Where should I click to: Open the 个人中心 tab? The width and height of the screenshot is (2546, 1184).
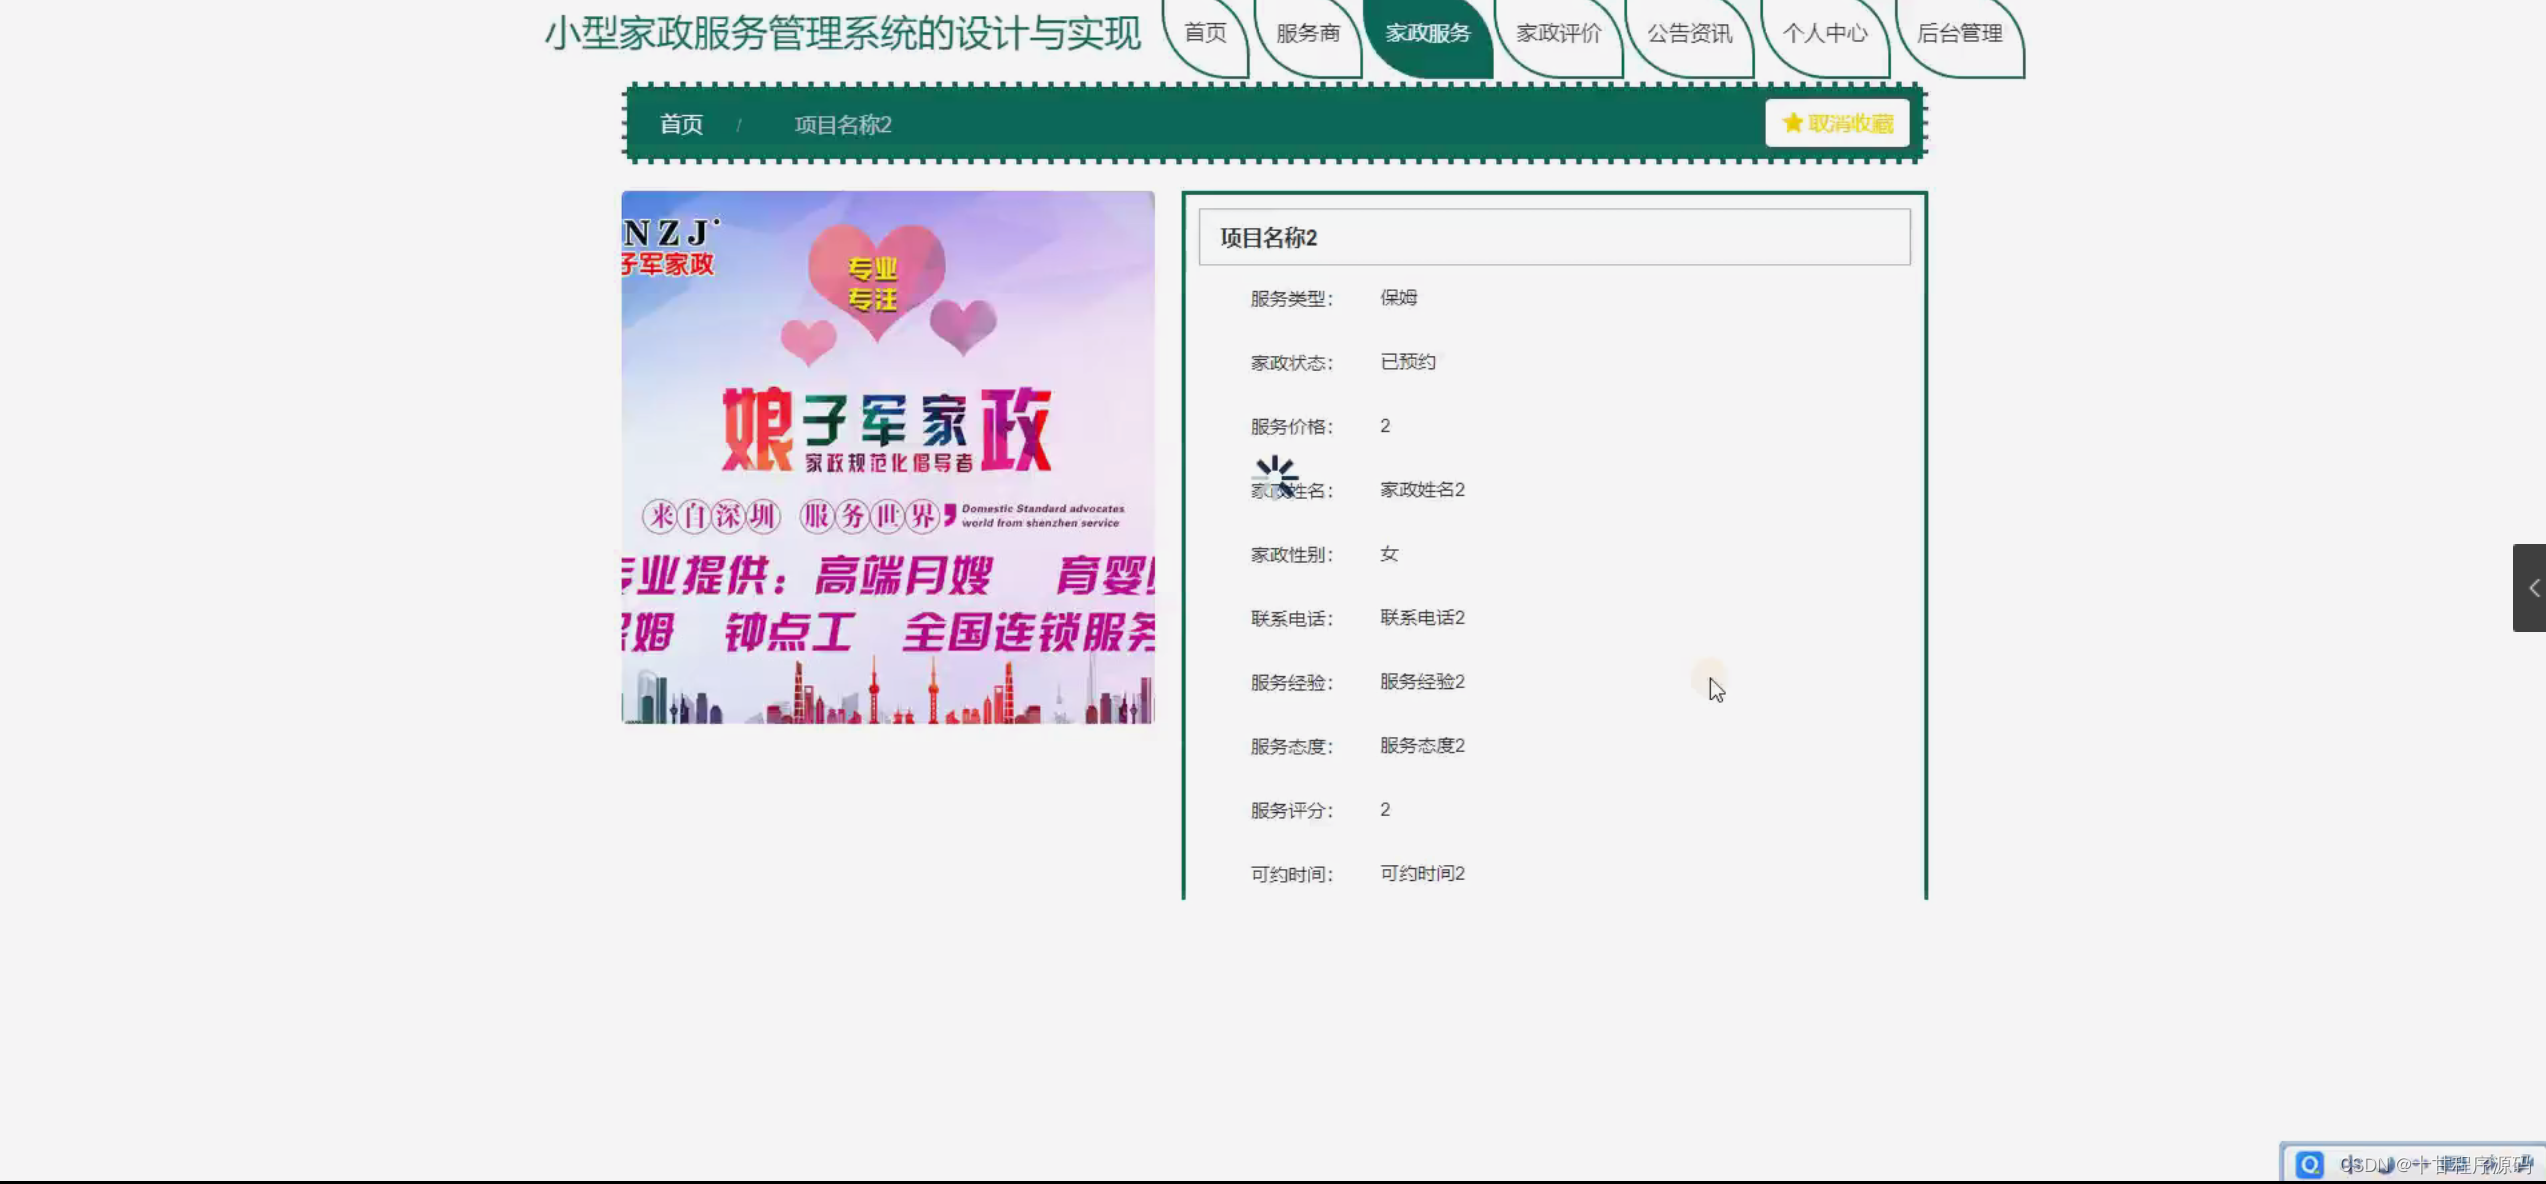1824,33
